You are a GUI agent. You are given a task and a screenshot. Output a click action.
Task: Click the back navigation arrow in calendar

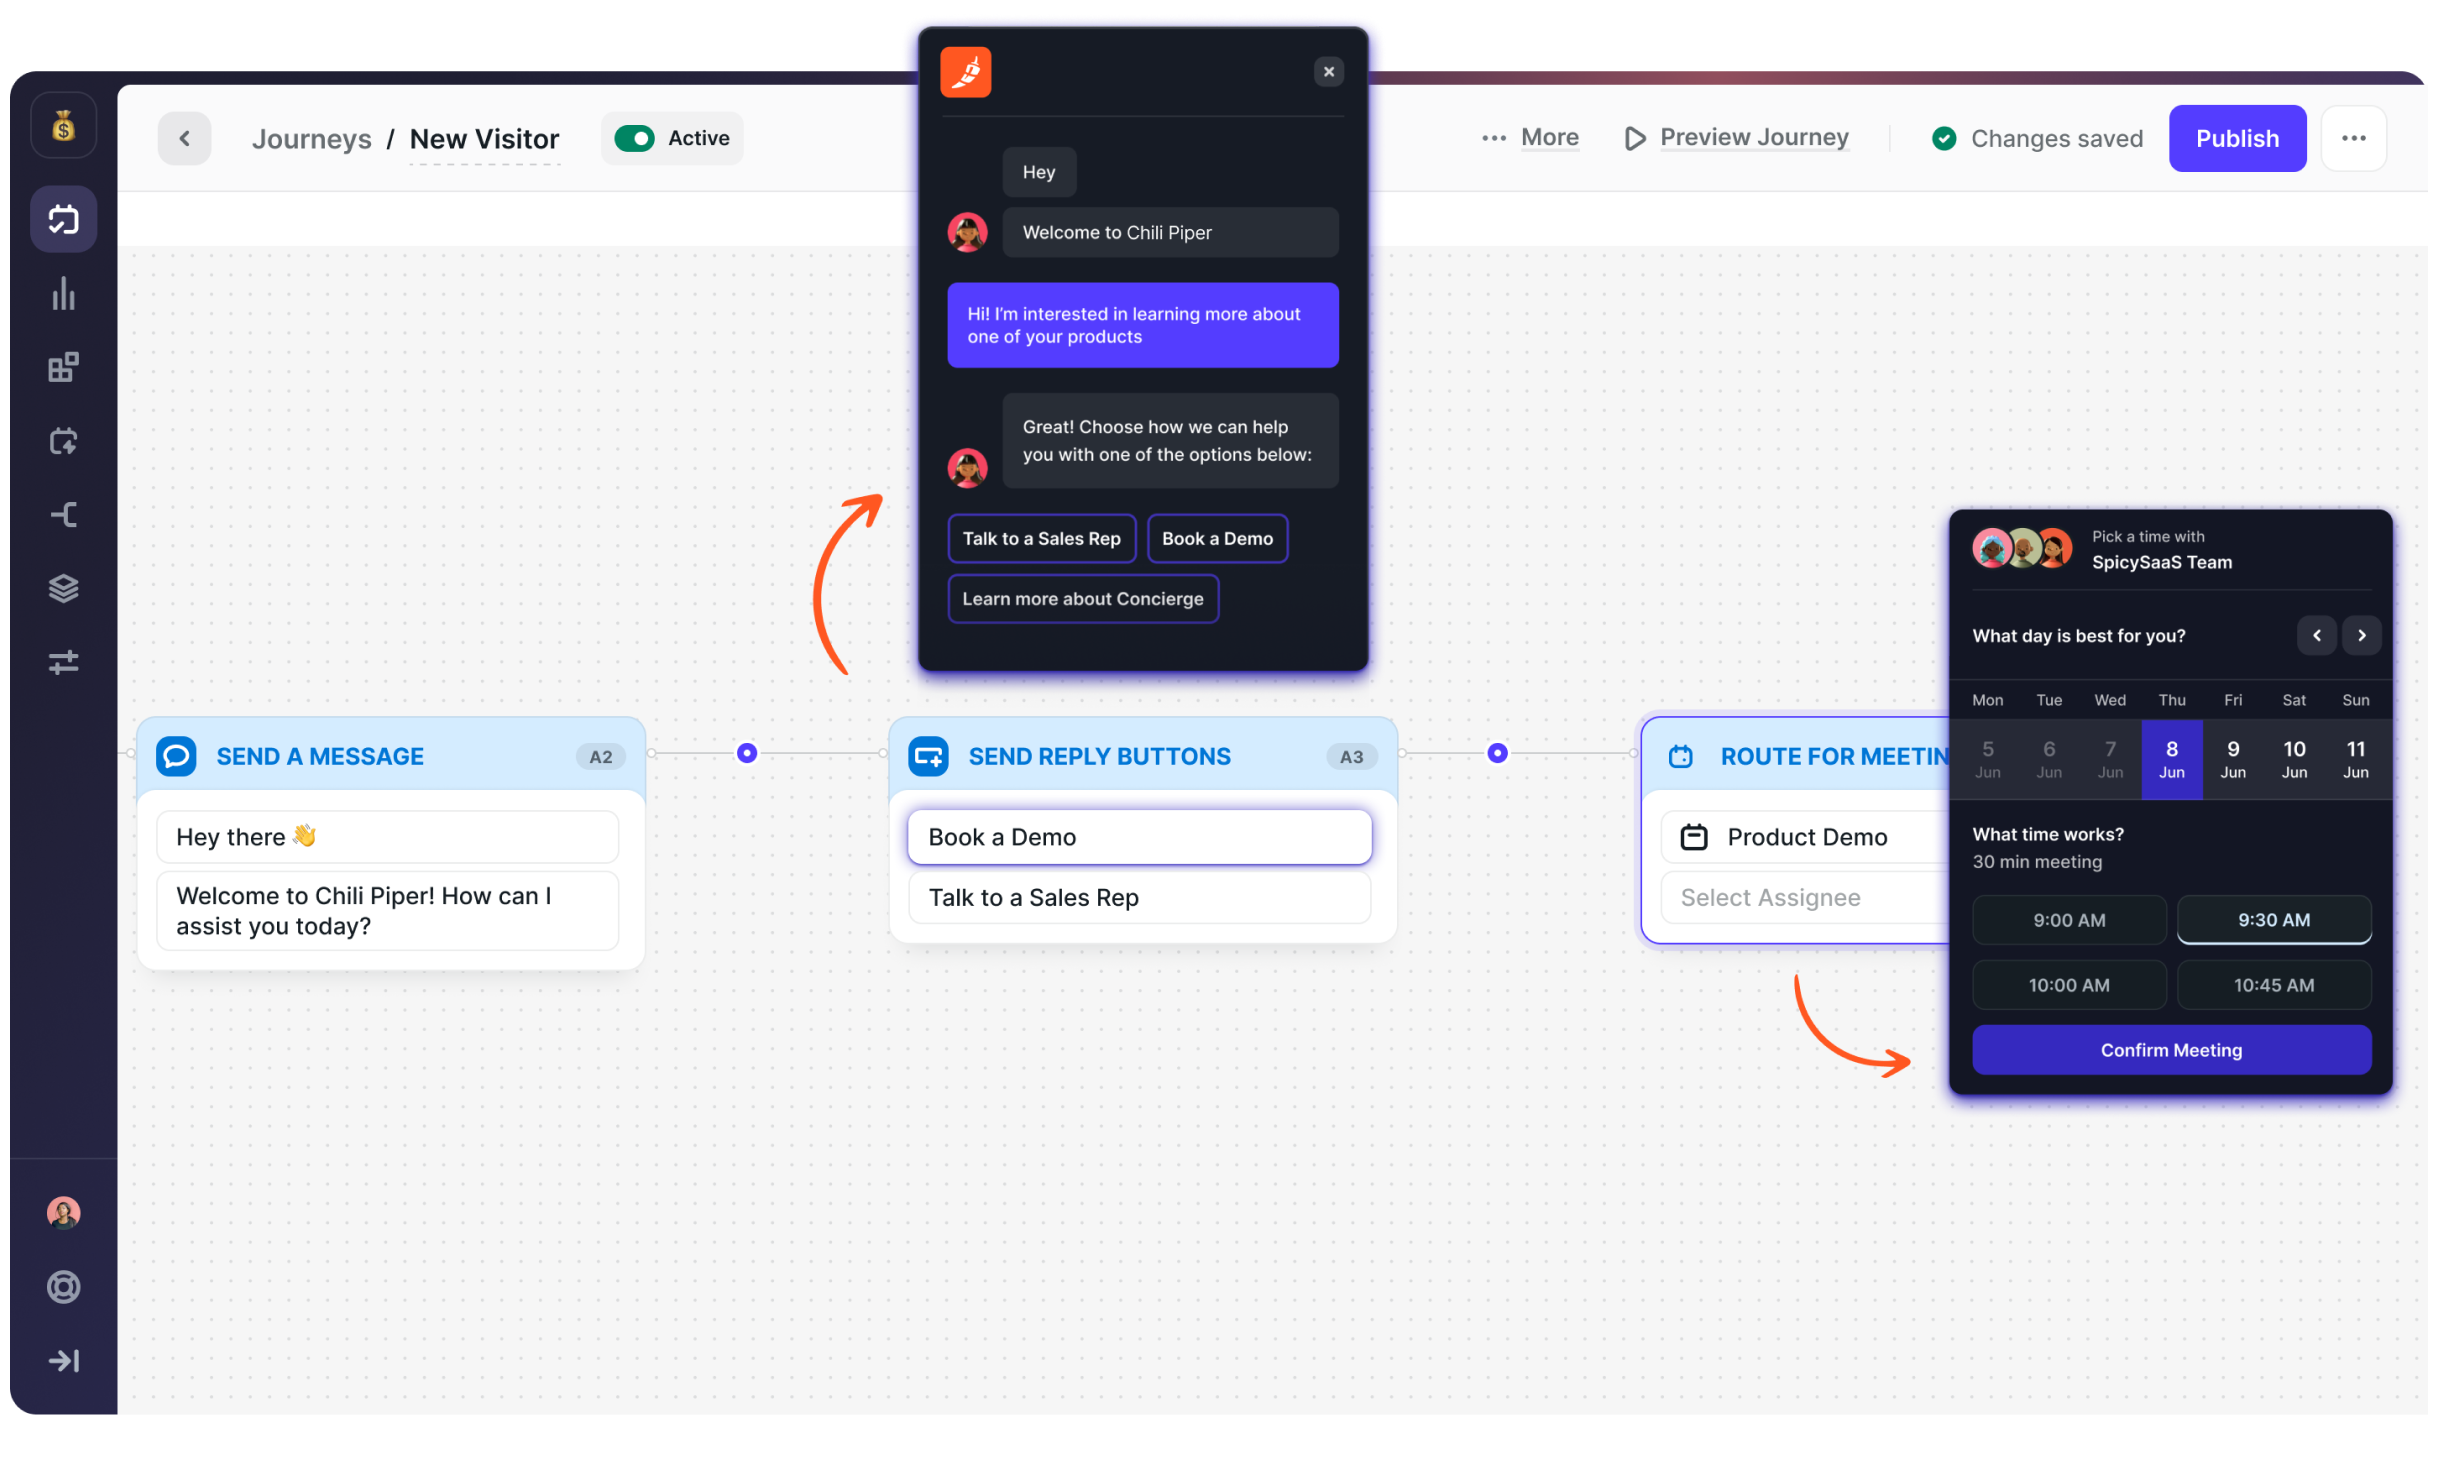[2316, 633]
